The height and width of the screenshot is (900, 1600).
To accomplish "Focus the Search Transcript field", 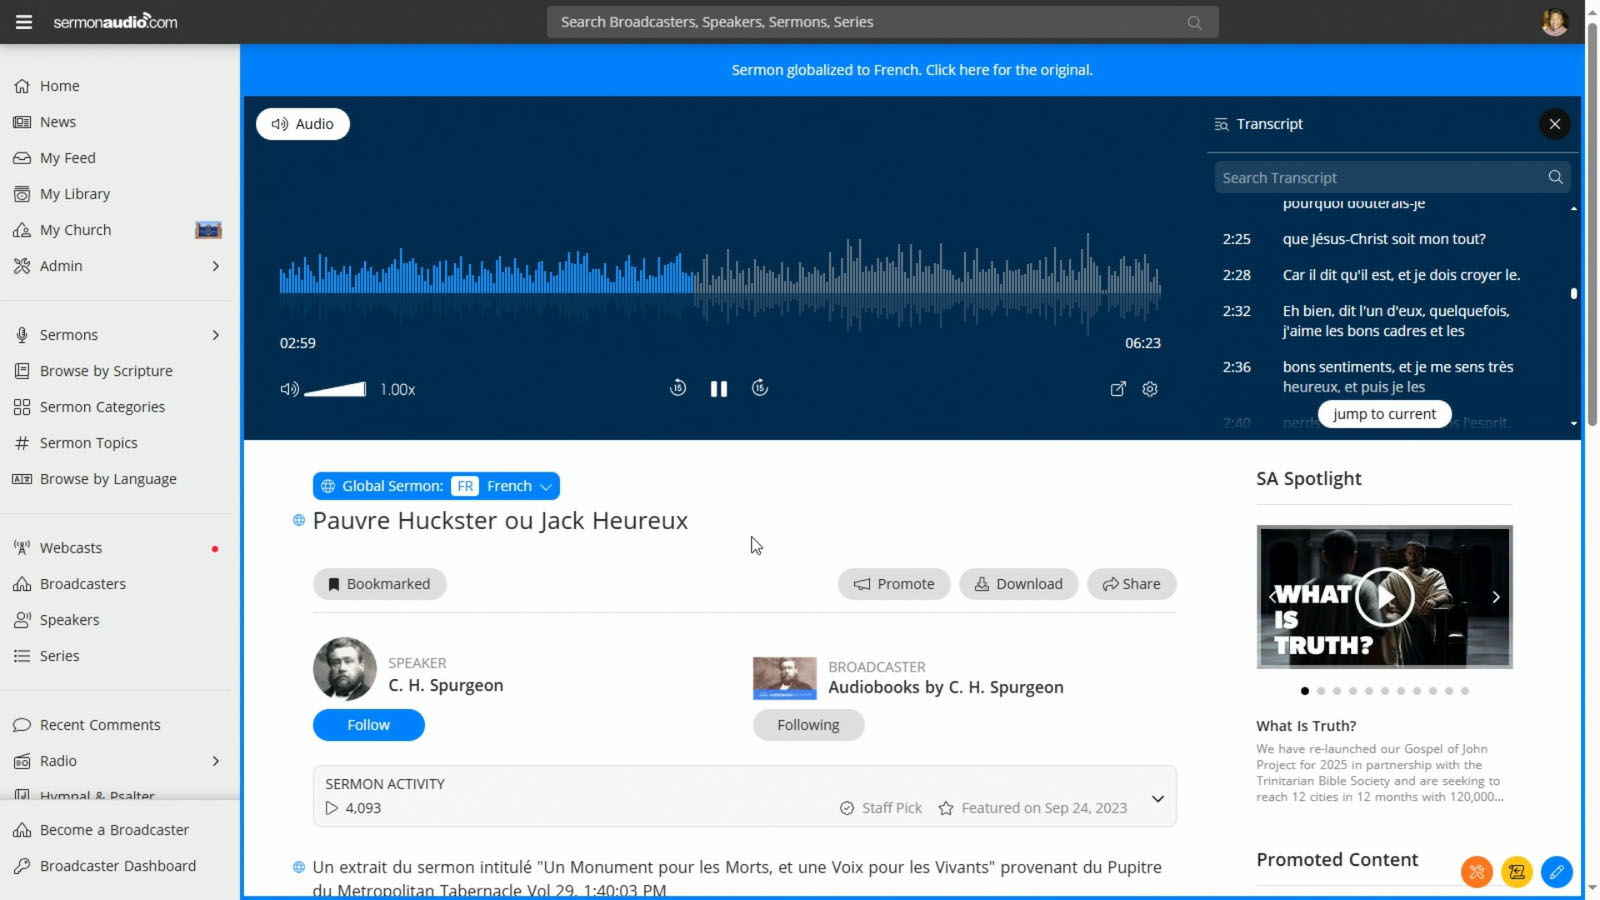I will 1392,177.
